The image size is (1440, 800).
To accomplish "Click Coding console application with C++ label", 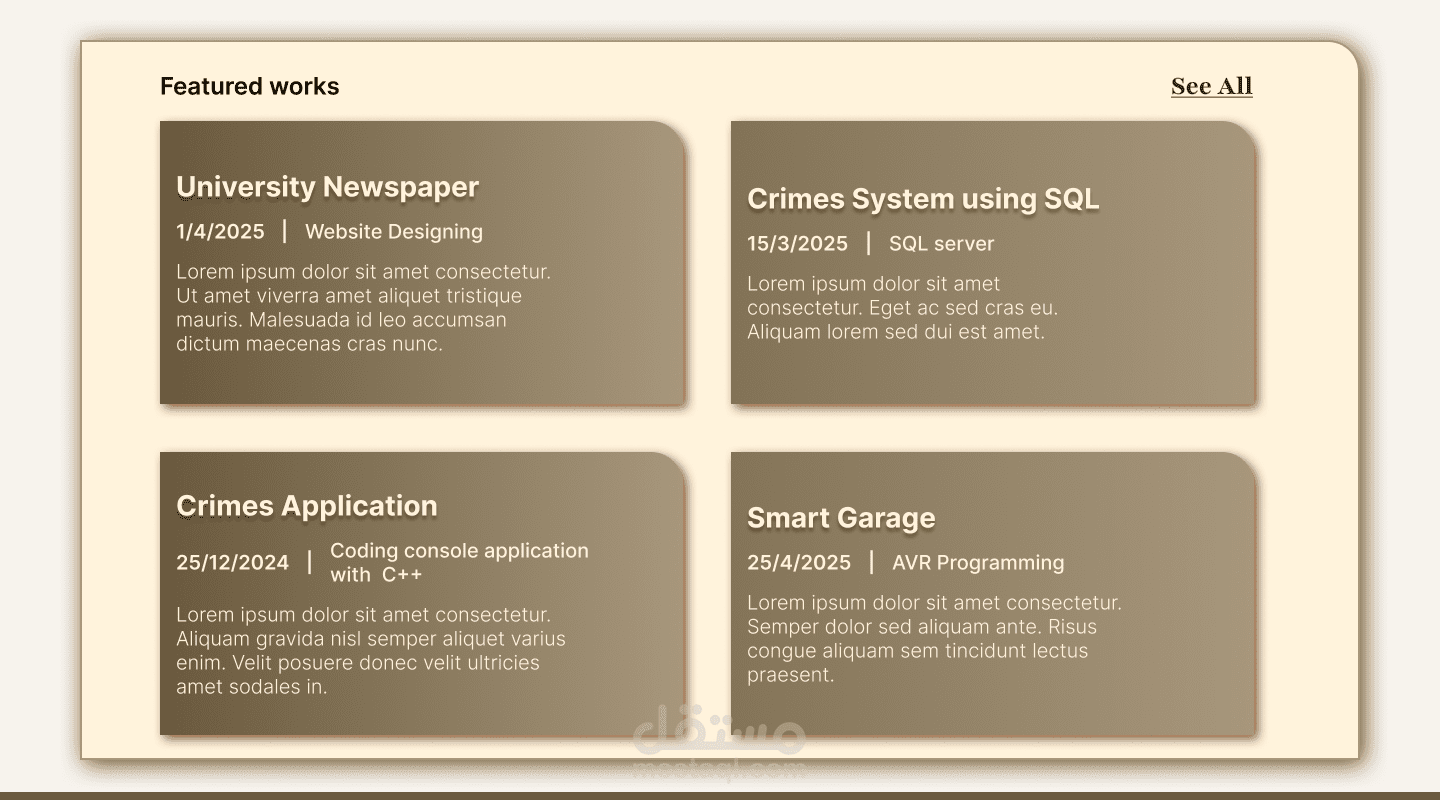I will coord(459,563).
